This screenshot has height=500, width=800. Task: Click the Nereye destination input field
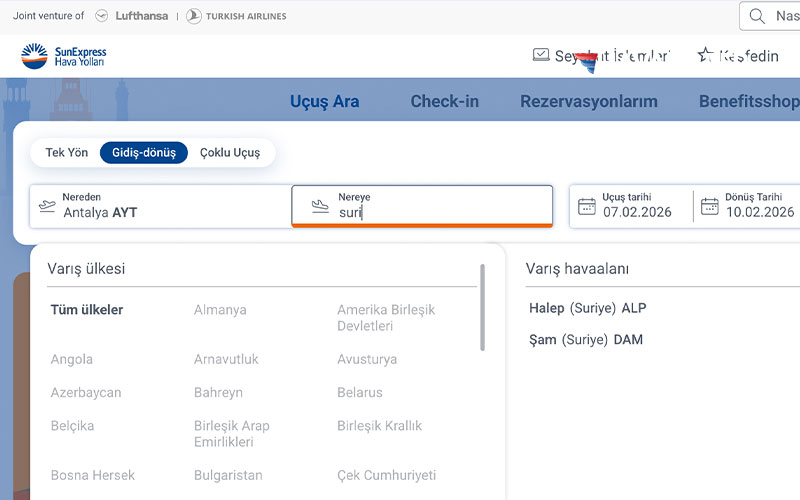(x=422, y=206)
